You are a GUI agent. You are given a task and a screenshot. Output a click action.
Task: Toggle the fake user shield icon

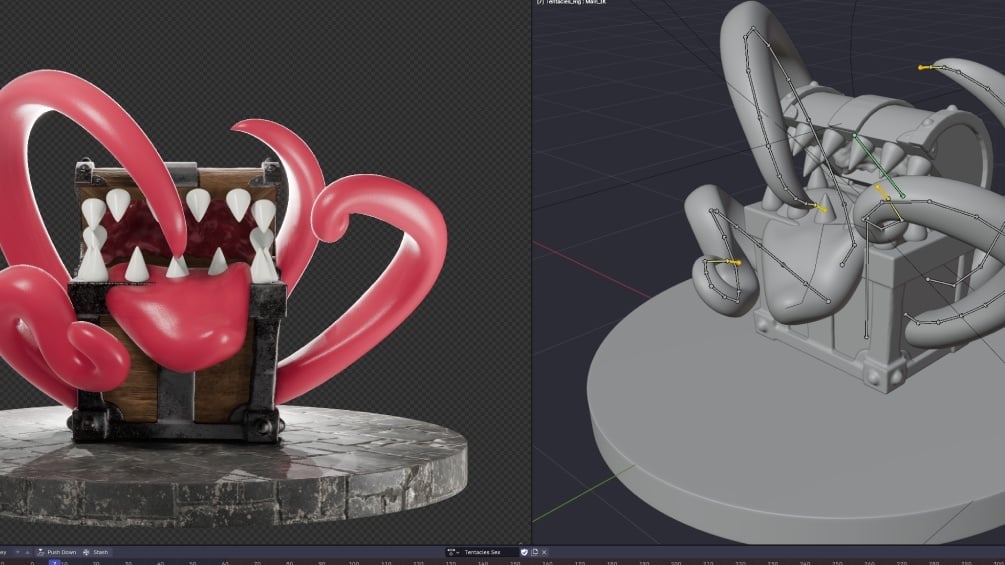pos(524,552)
